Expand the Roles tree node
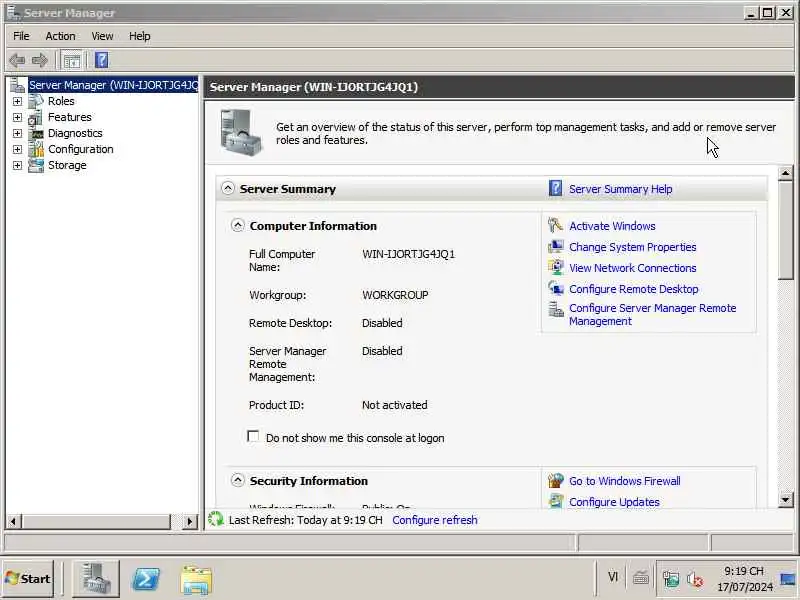This screenshot has height=600, width=800. (x=17, y=102)
